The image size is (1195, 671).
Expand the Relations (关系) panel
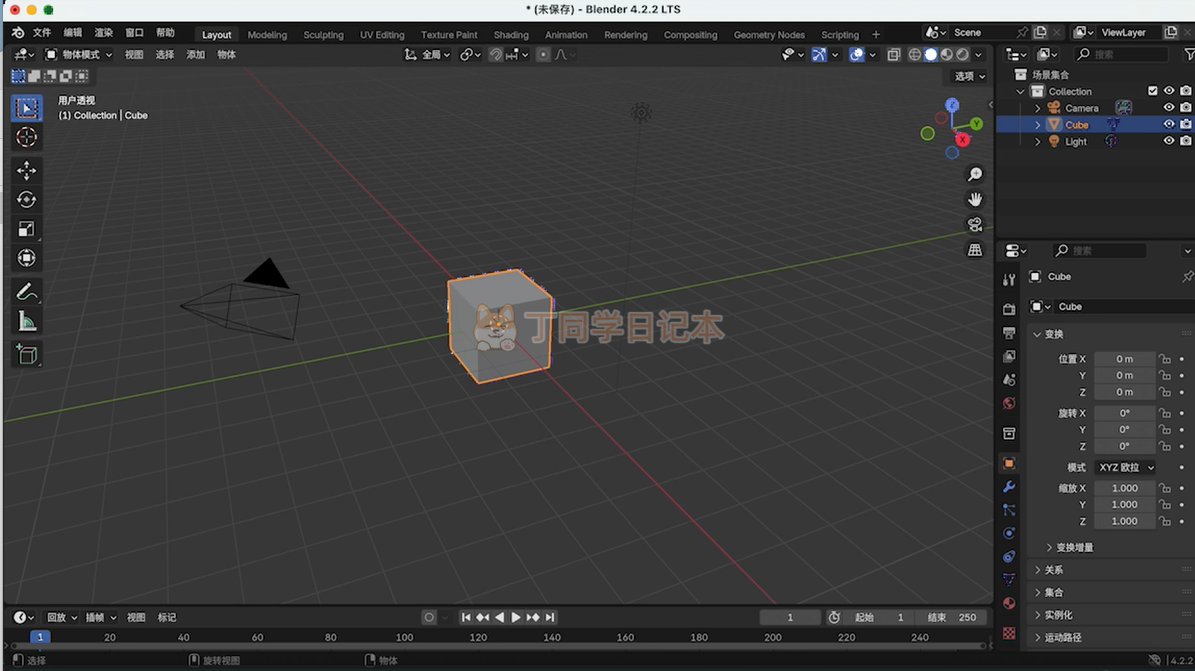pos(1053,570)
